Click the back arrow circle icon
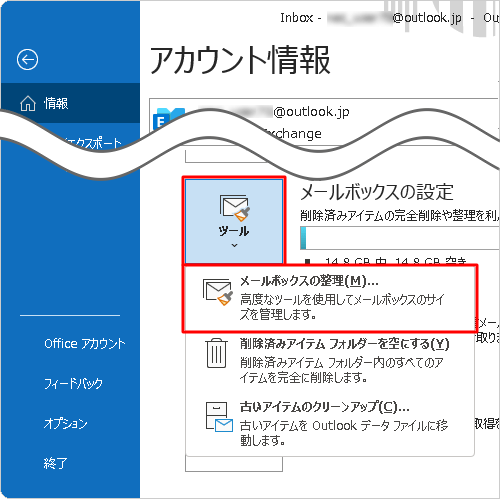The width and height of the screenshot is (500, 500). point(27,60)
